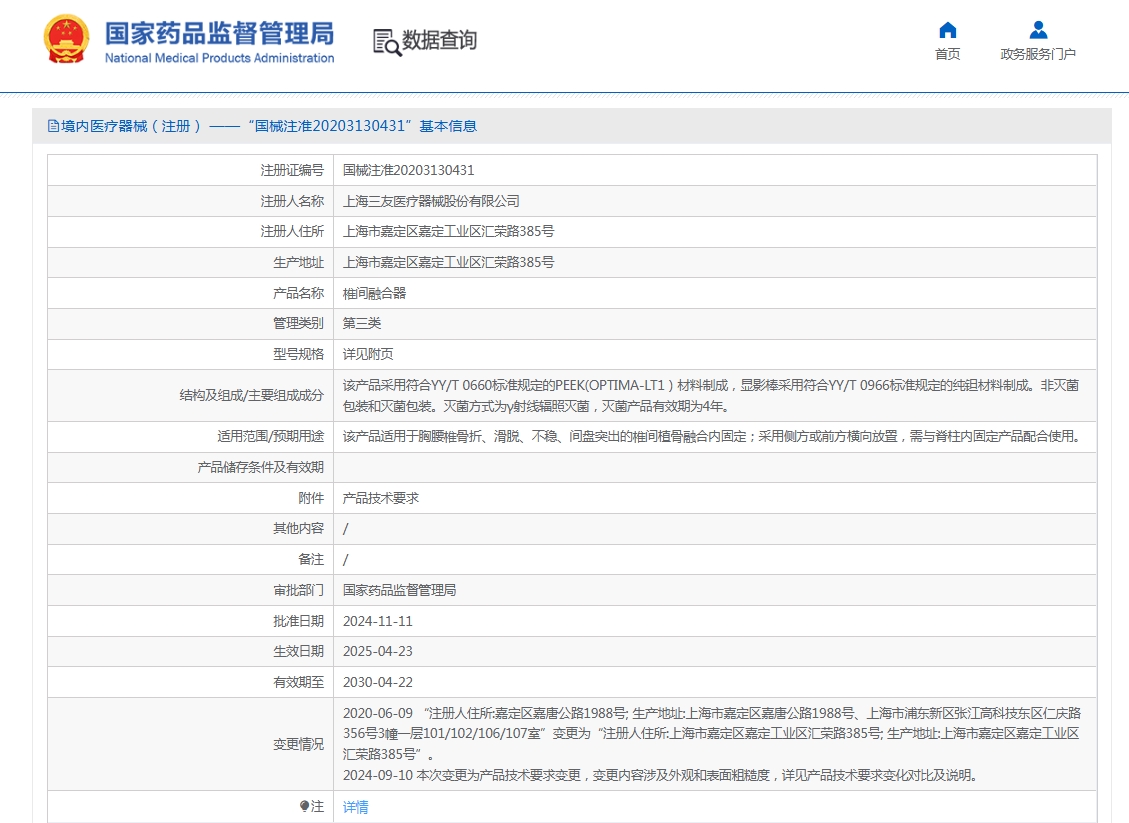
Task: Click the 结构及组成/主要组成成分 label
Action: [252, 396]
